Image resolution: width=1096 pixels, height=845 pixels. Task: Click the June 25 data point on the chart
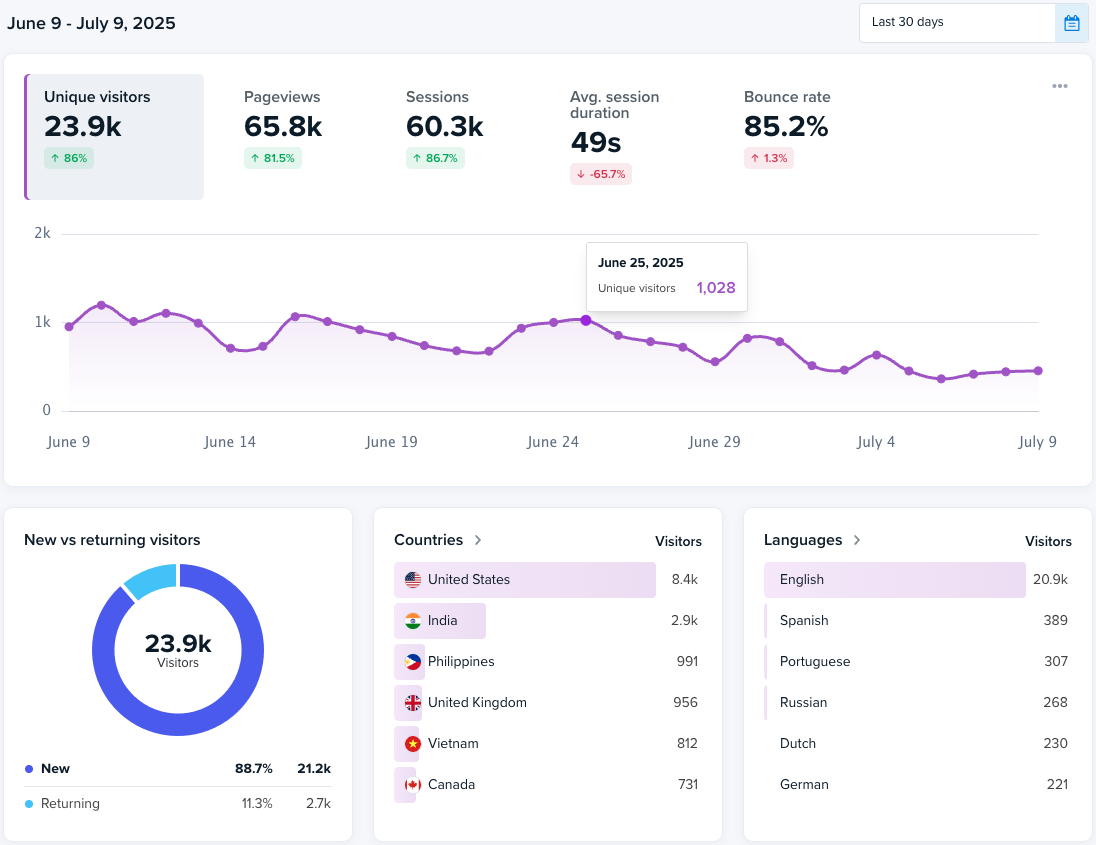click(585, 321)
